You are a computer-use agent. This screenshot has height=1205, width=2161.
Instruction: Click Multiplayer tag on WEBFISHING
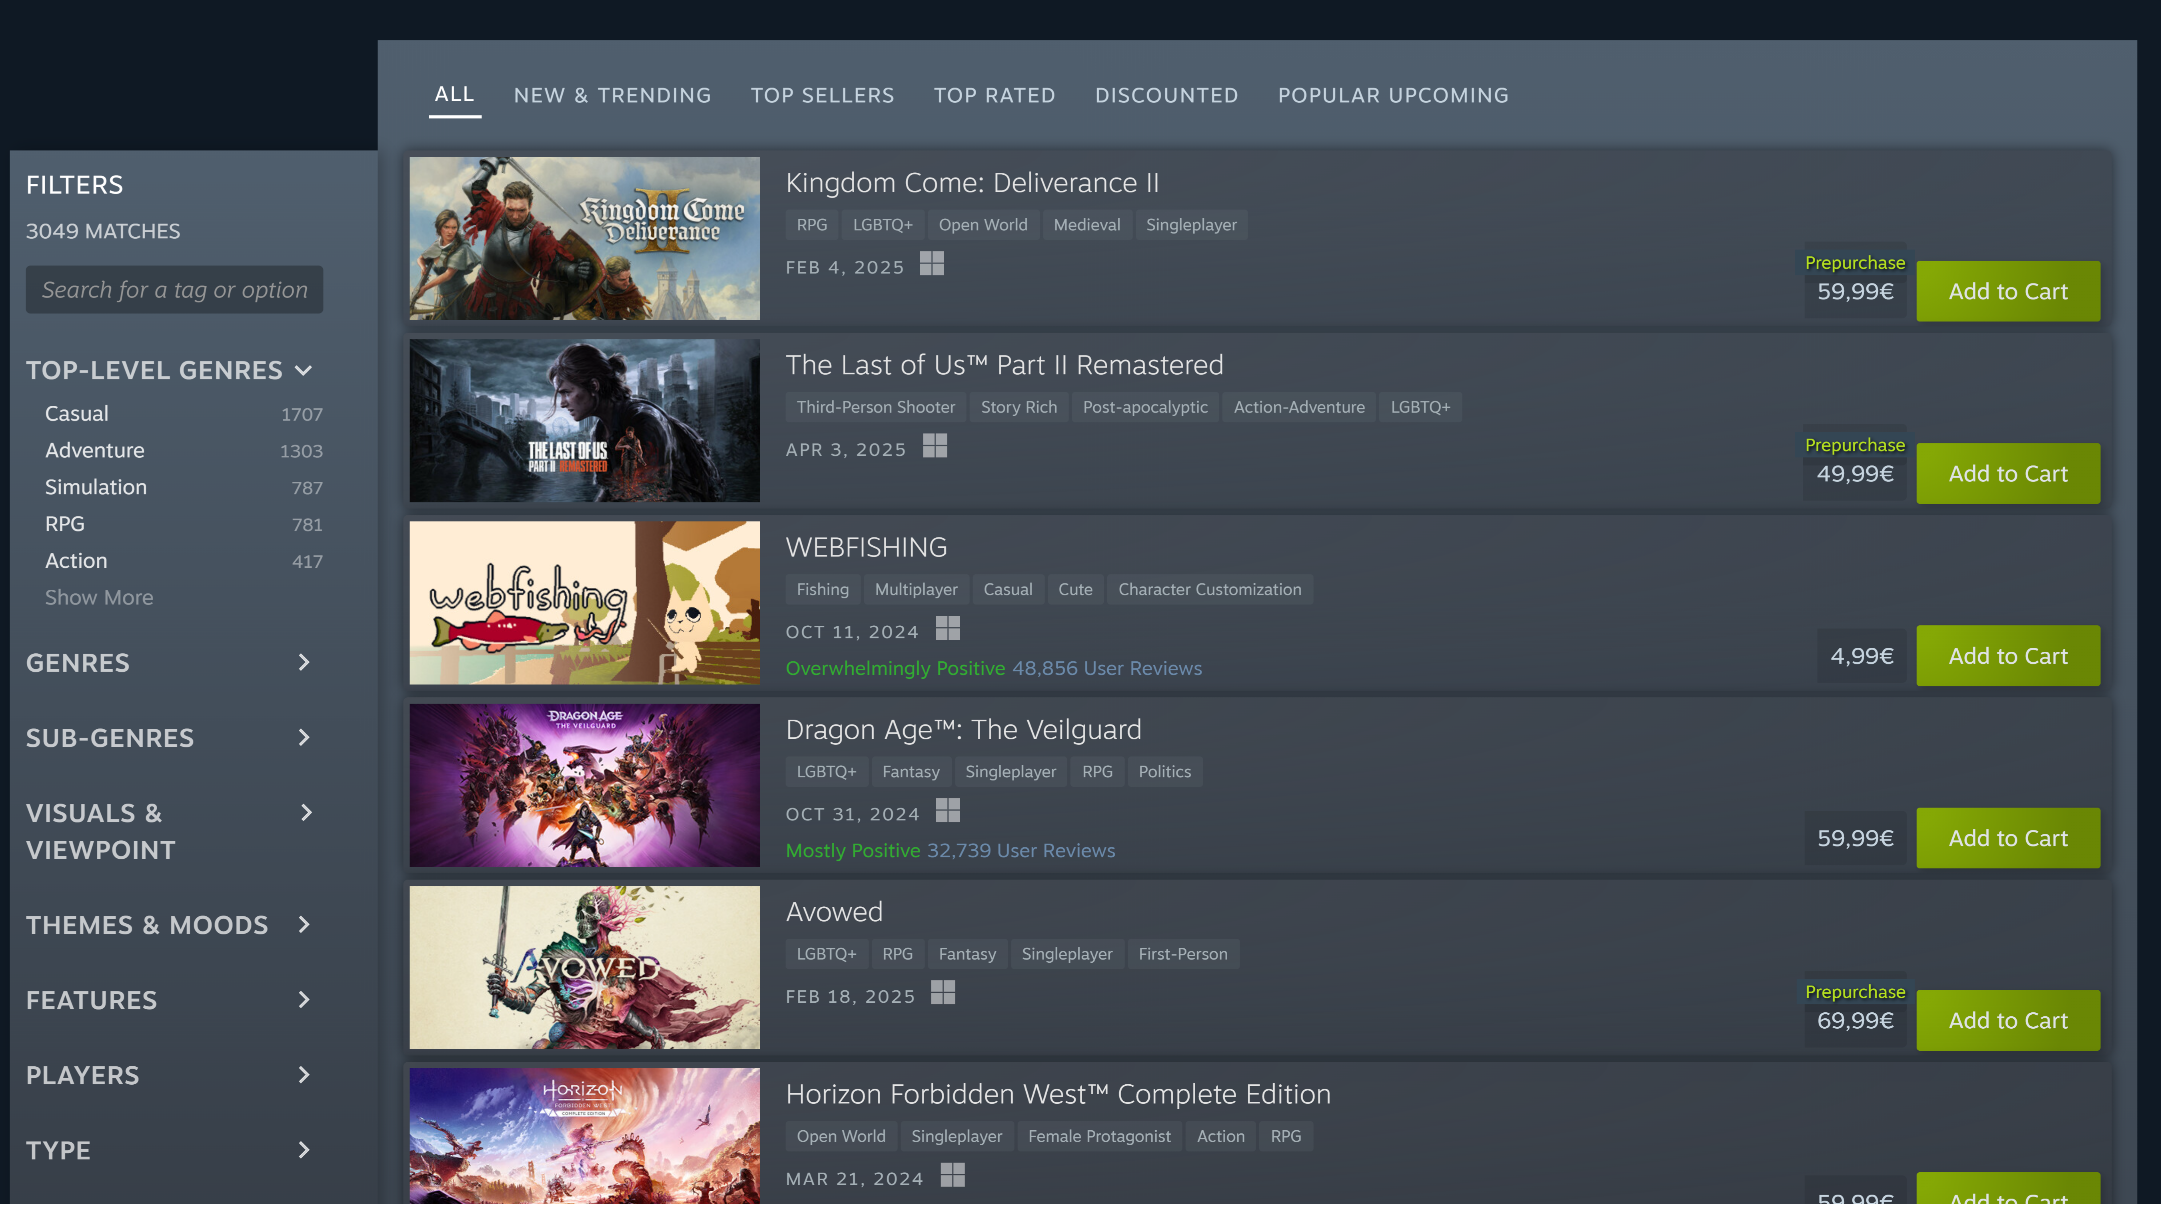click(x=916, y=590)
